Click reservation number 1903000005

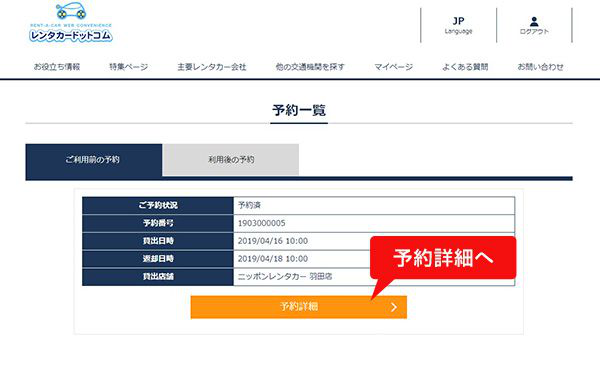[262, 223]
